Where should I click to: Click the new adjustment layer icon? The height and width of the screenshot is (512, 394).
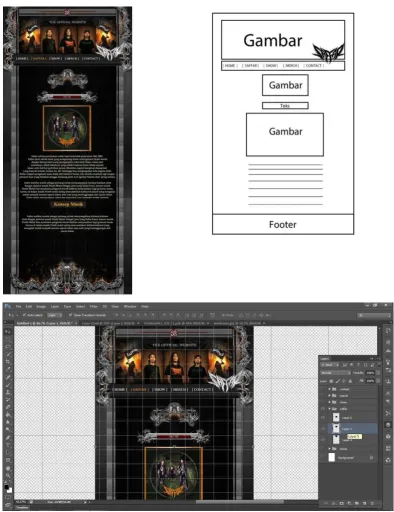(350, 503)
